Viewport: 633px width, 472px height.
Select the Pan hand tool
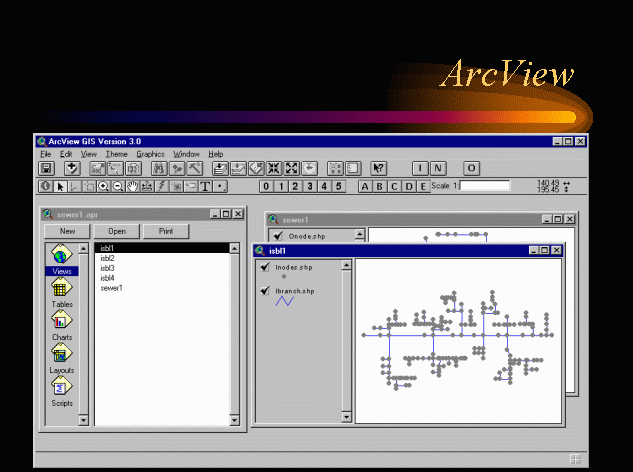(x=132, y=186)
